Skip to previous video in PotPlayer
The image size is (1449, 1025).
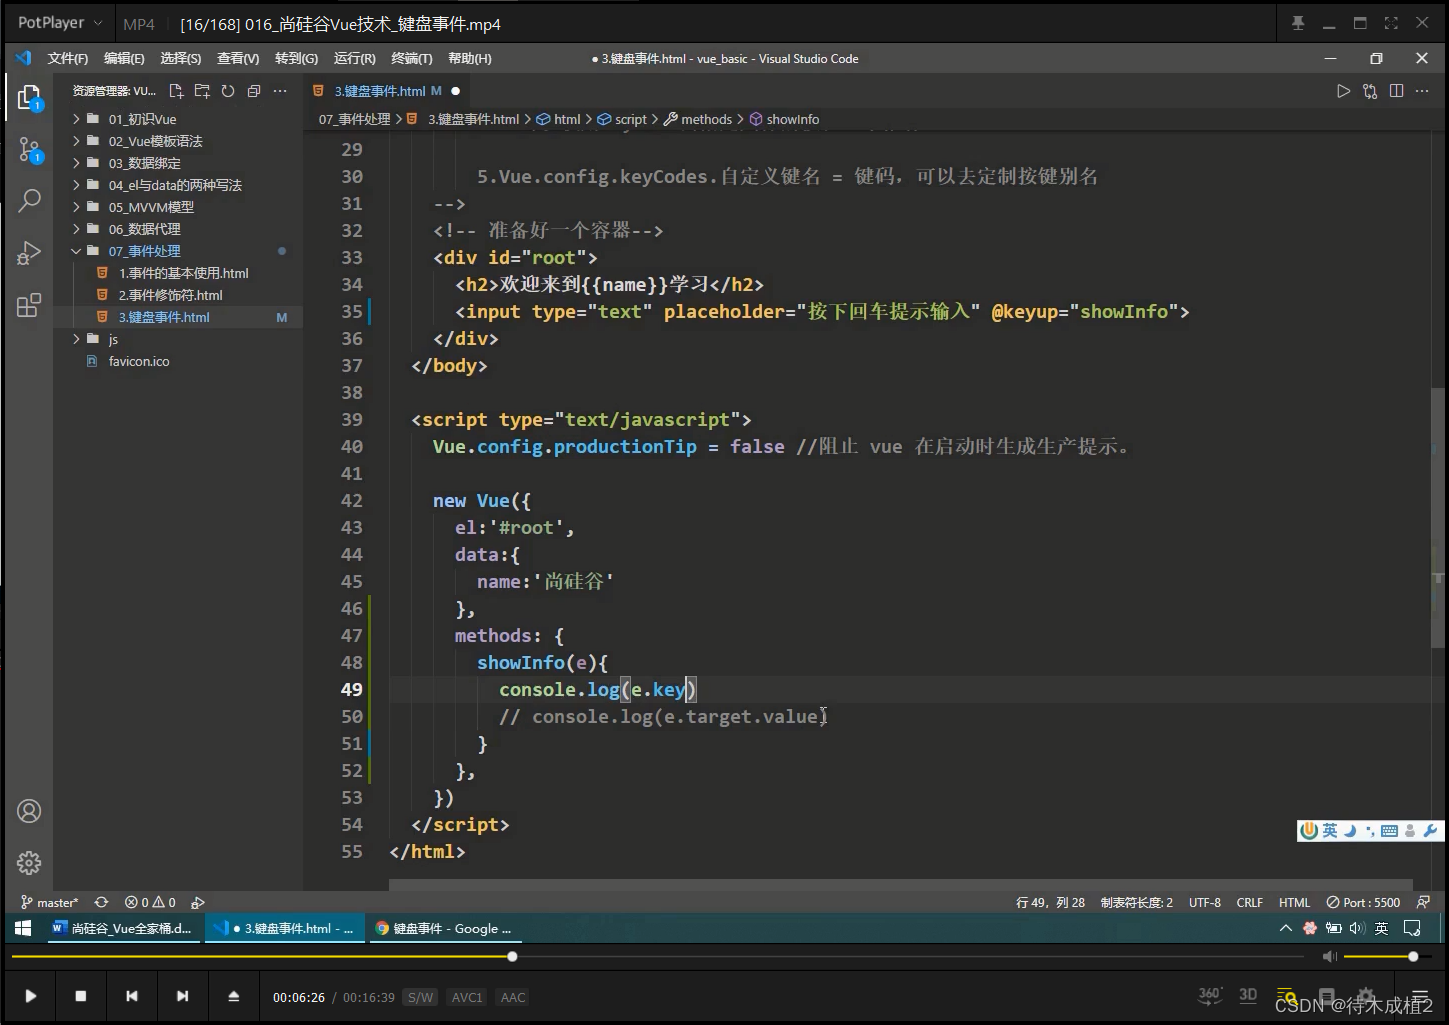click(x=132, y=996)
